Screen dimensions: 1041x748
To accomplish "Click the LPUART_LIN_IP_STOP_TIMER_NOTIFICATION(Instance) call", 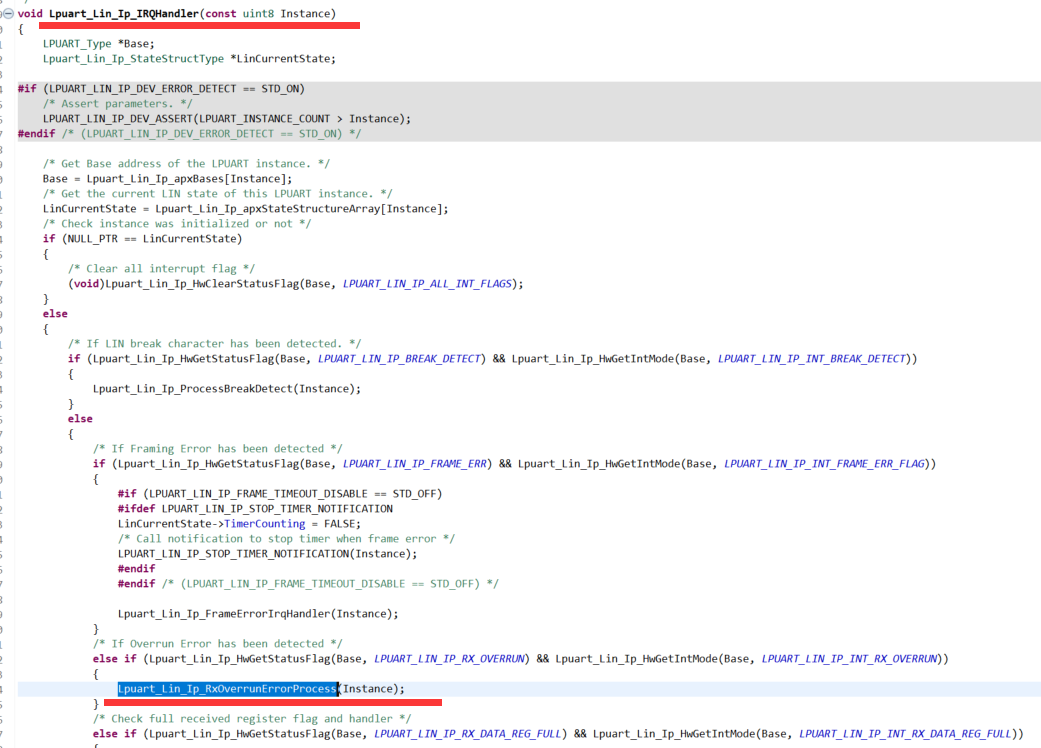I will (268, 554).
